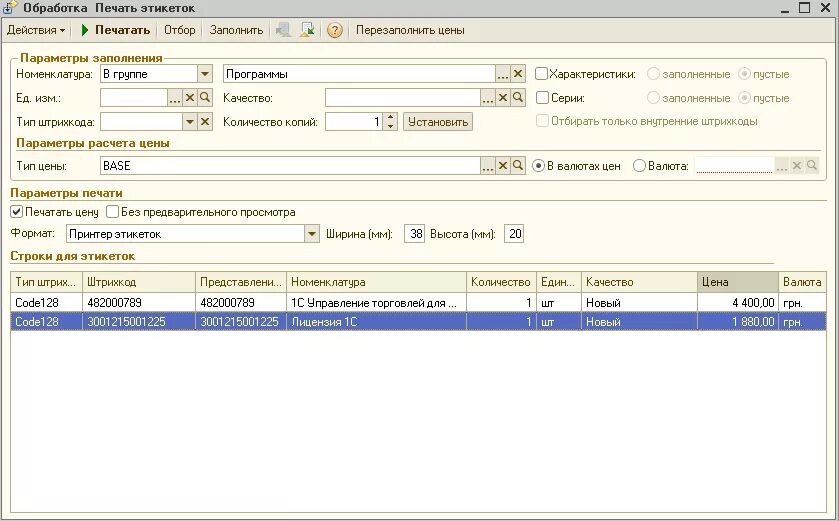The width and height of the screenshot is (839, 521).
Task: Clear the Ед. изм. field
Action: [189, 98]
